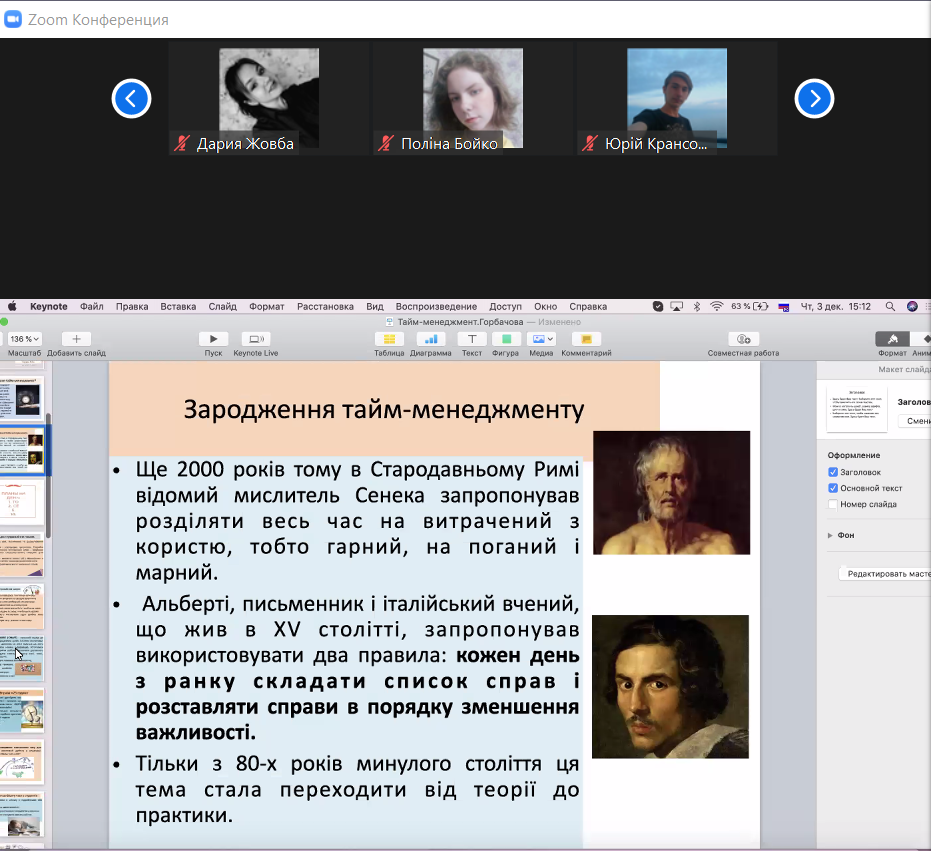Open the Воспроизведение menu
The image size is (931, 851).
coord(436,306)
